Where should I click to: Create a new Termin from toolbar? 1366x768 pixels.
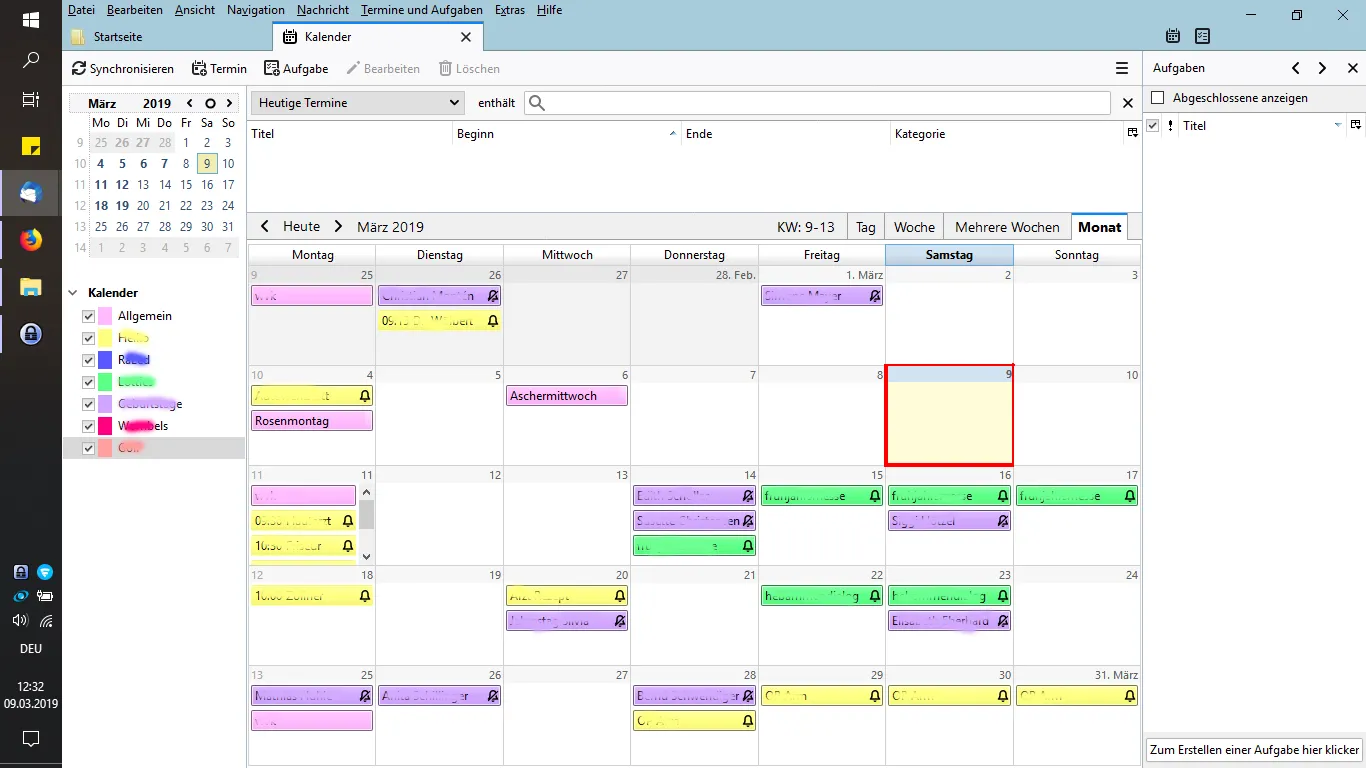(x=219, y=69)
